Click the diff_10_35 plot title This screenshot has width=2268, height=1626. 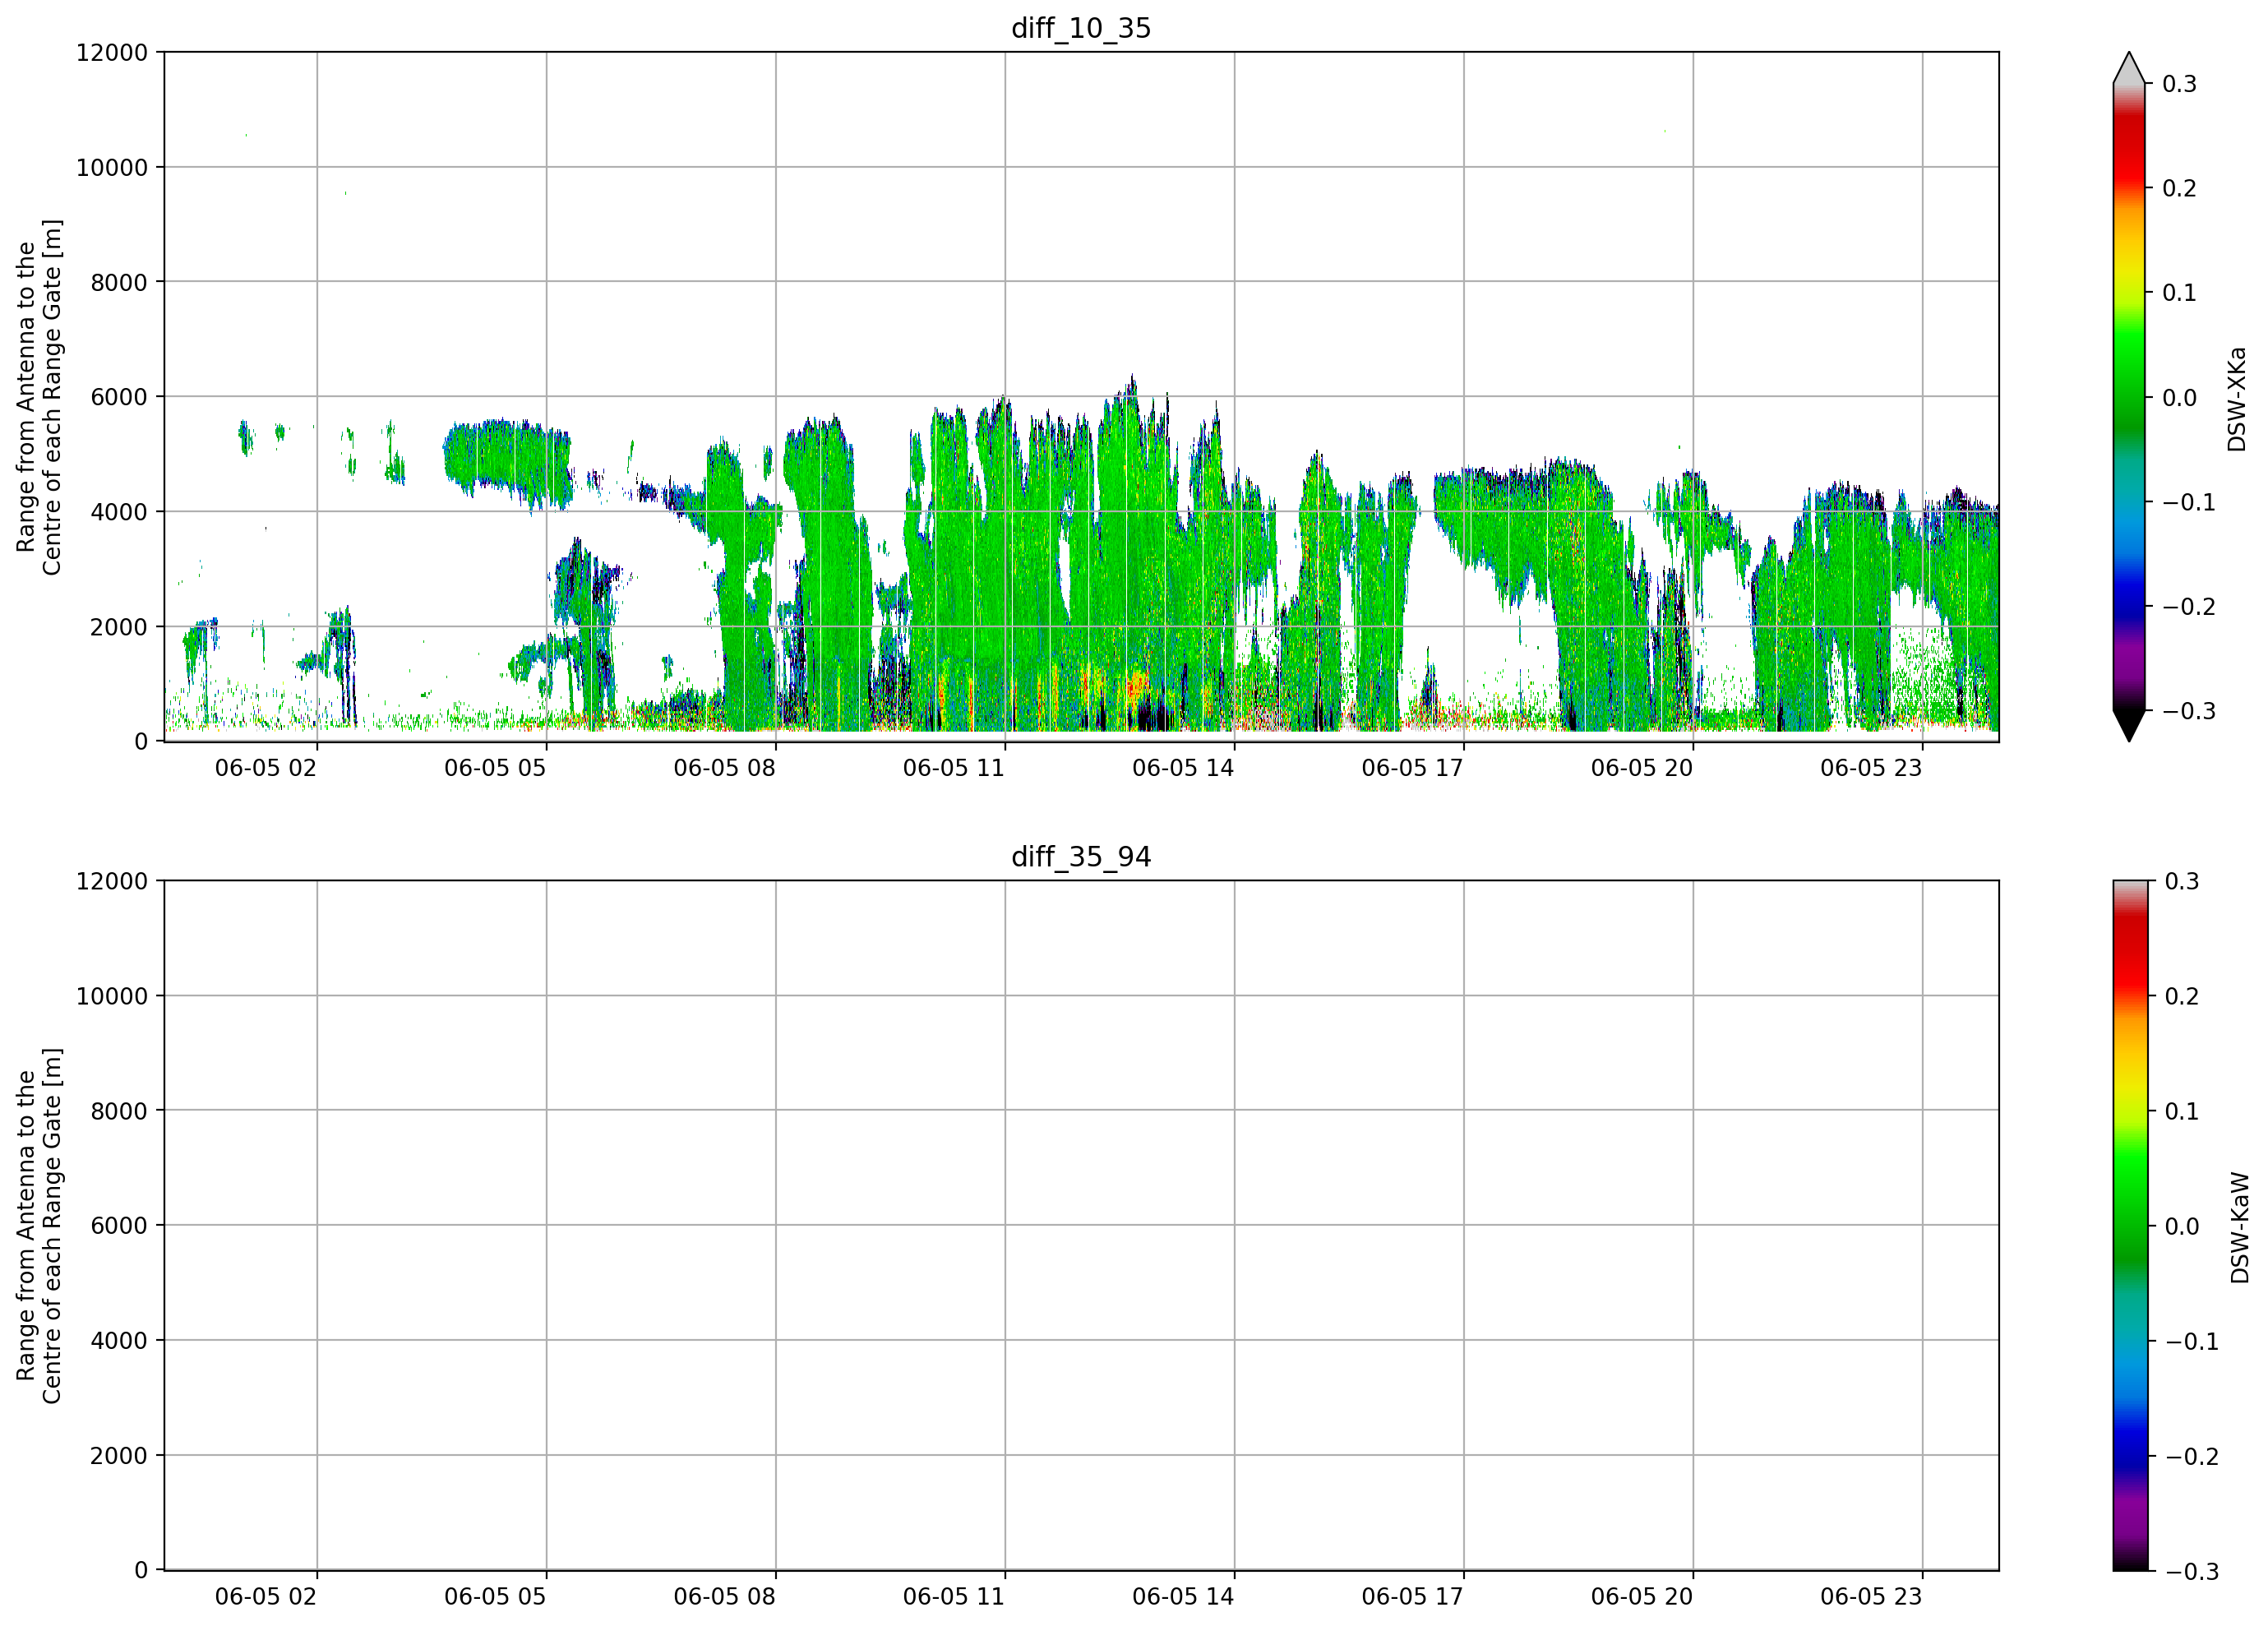coord(1081,28)
